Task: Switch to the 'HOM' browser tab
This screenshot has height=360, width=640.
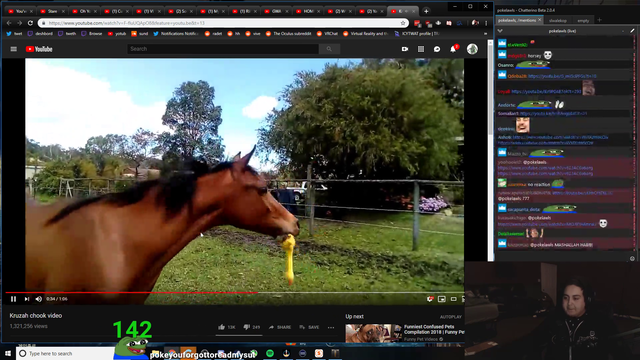Action: tap(309, 11)
